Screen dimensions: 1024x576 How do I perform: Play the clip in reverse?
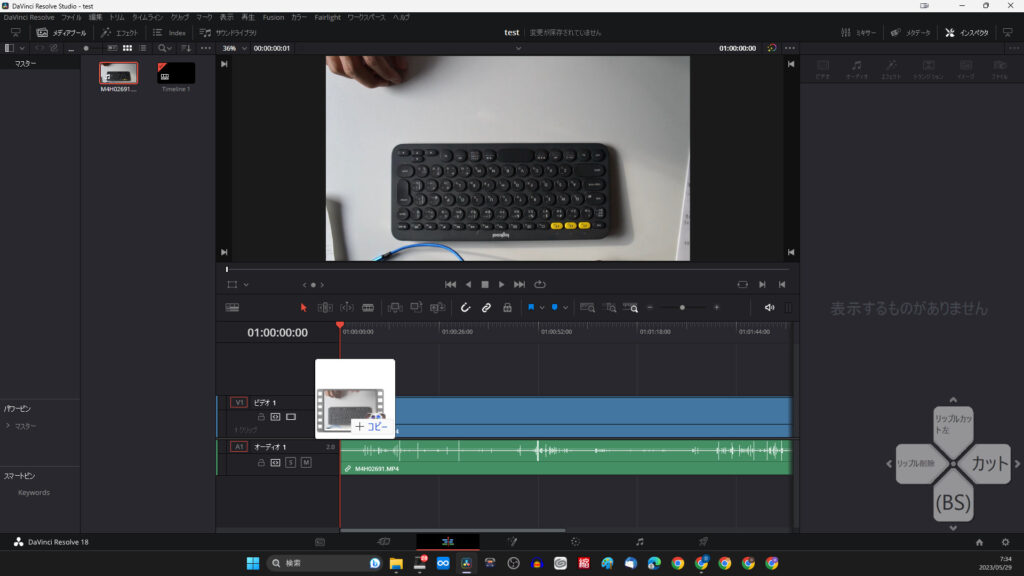(468, 285)
